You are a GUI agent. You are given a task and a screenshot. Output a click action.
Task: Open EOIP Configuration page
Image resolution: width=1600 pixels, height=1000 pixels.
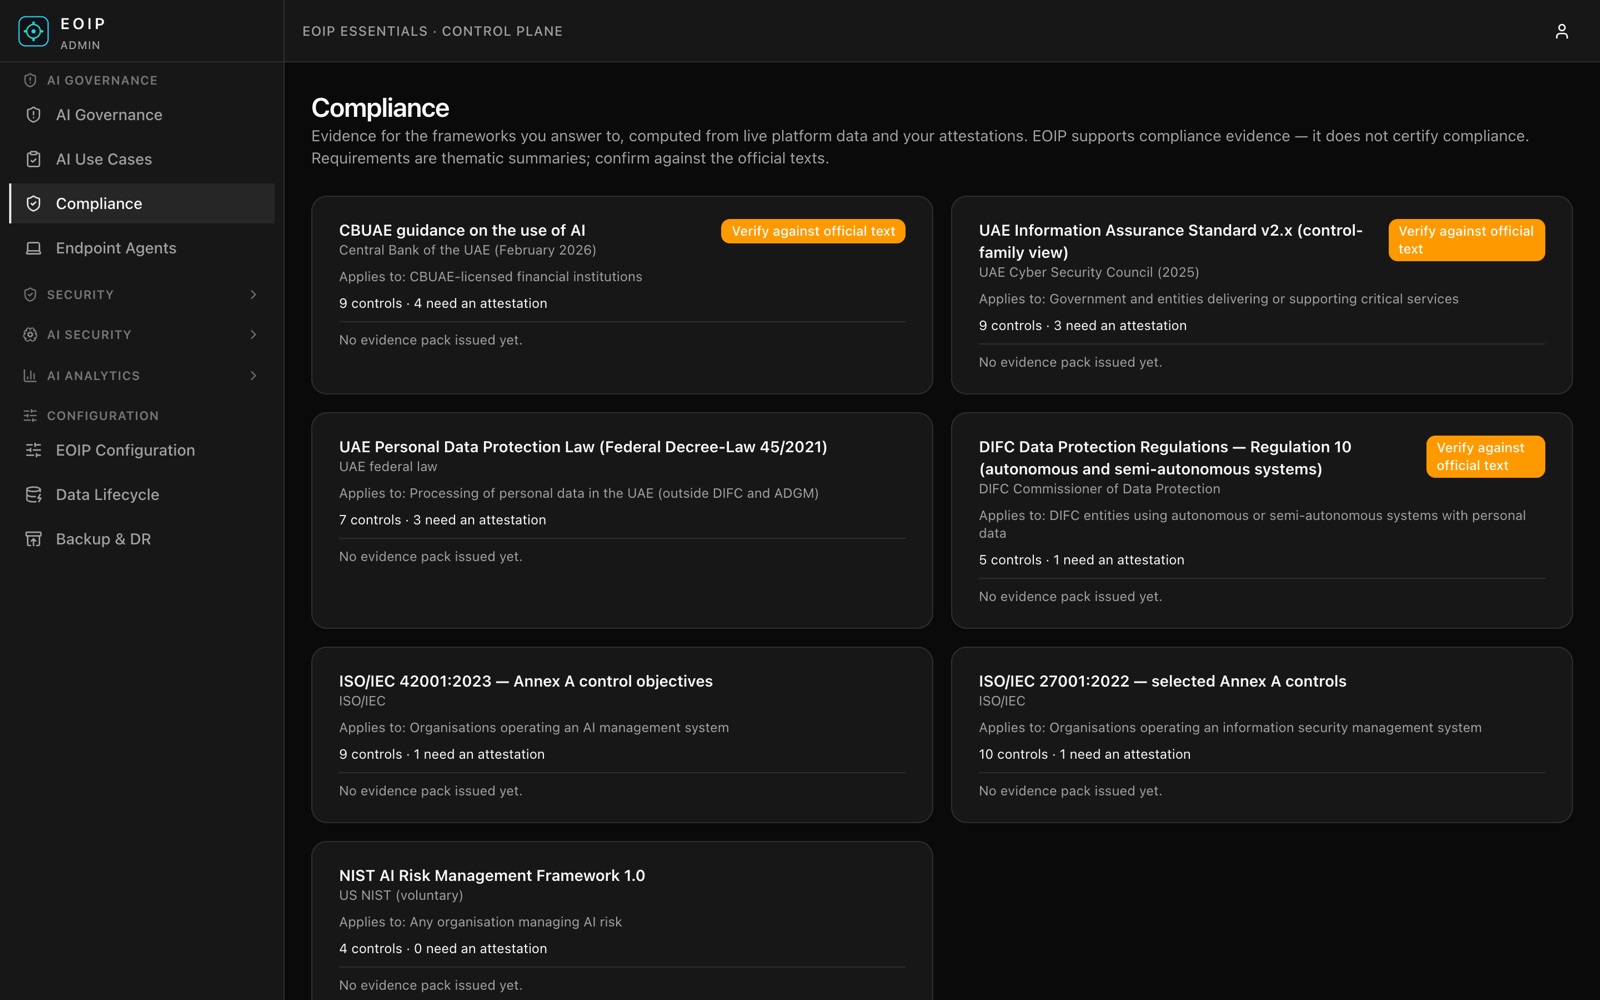coord(142,450)
